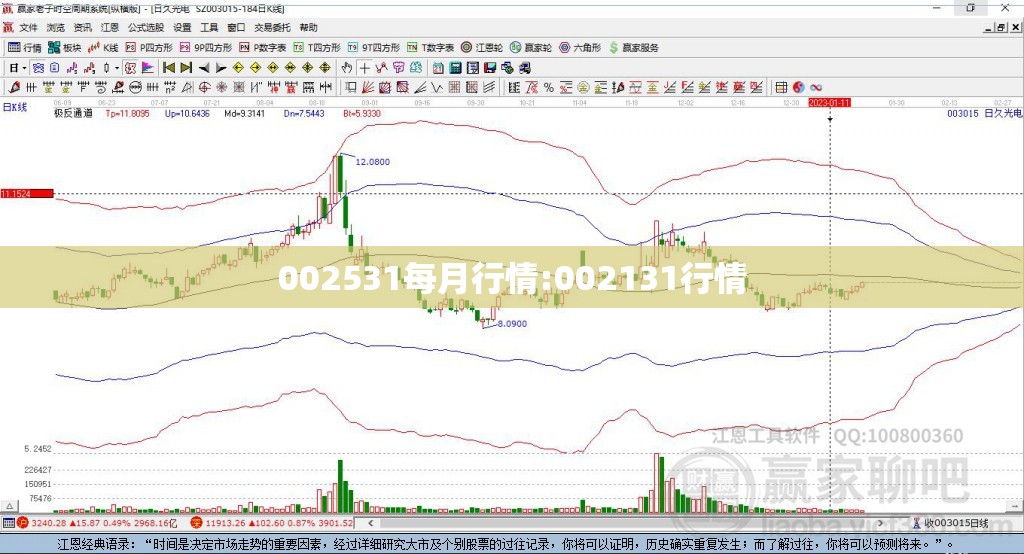Open the 帮助 menu

click(308, 27)
